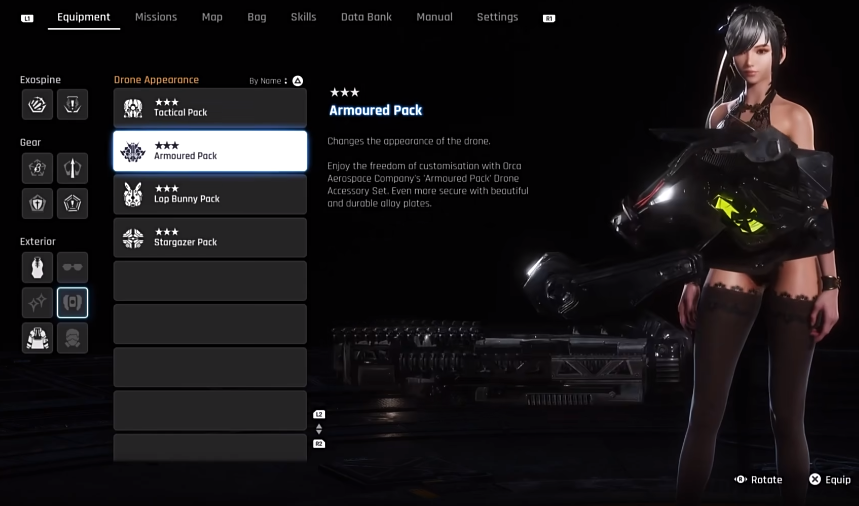Click the R2 scroll-down indicator
This screenshot has width=859, height=506.
tap(319, 444)
